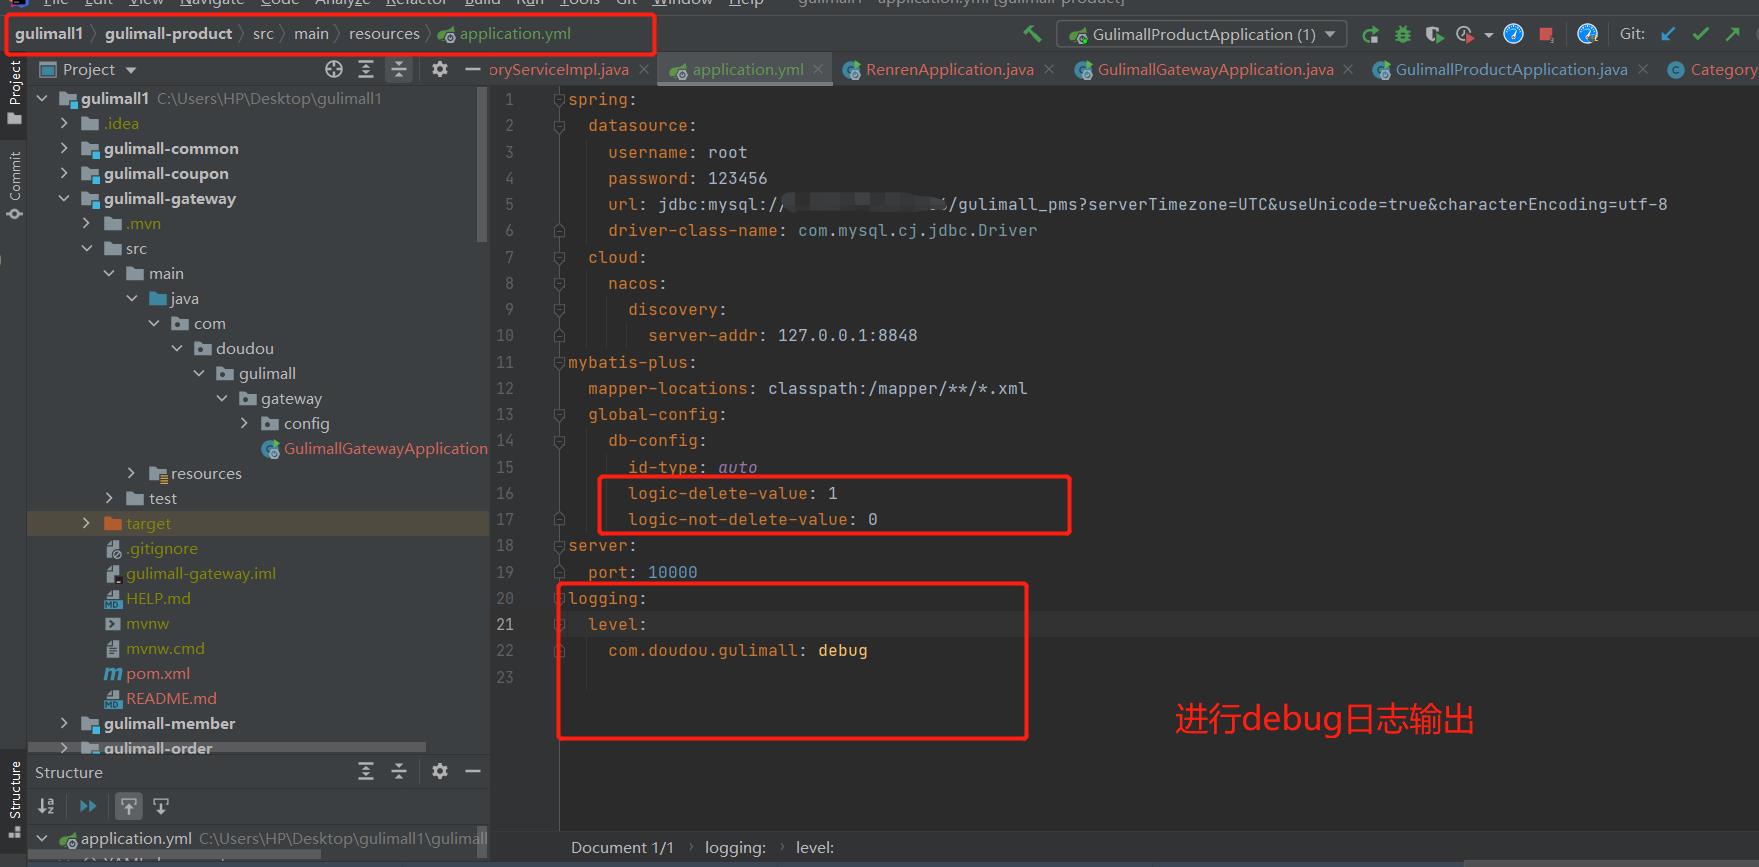Collapse gulimall-gateway module
The width and height of the screenshot is (1759, 867).
pyautogui.click(x=64, y=198)
